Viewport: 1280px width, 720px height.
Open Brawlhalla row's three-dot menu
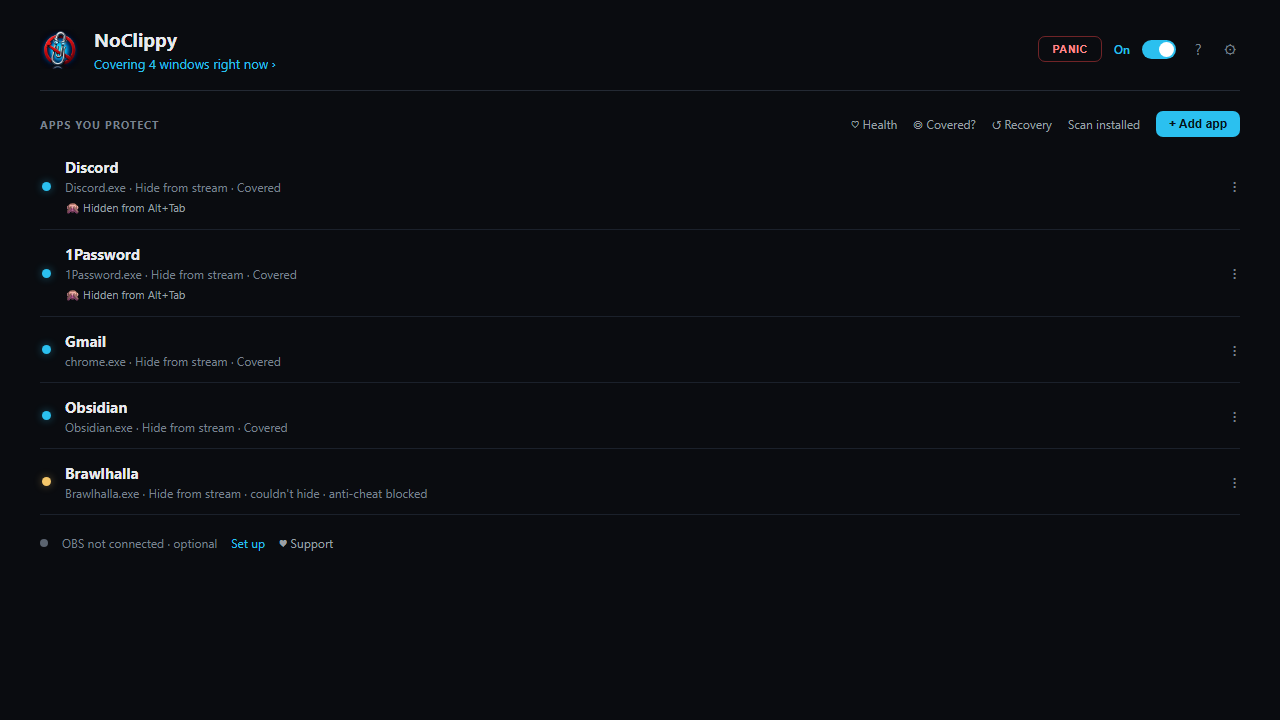coord(1234,483)
